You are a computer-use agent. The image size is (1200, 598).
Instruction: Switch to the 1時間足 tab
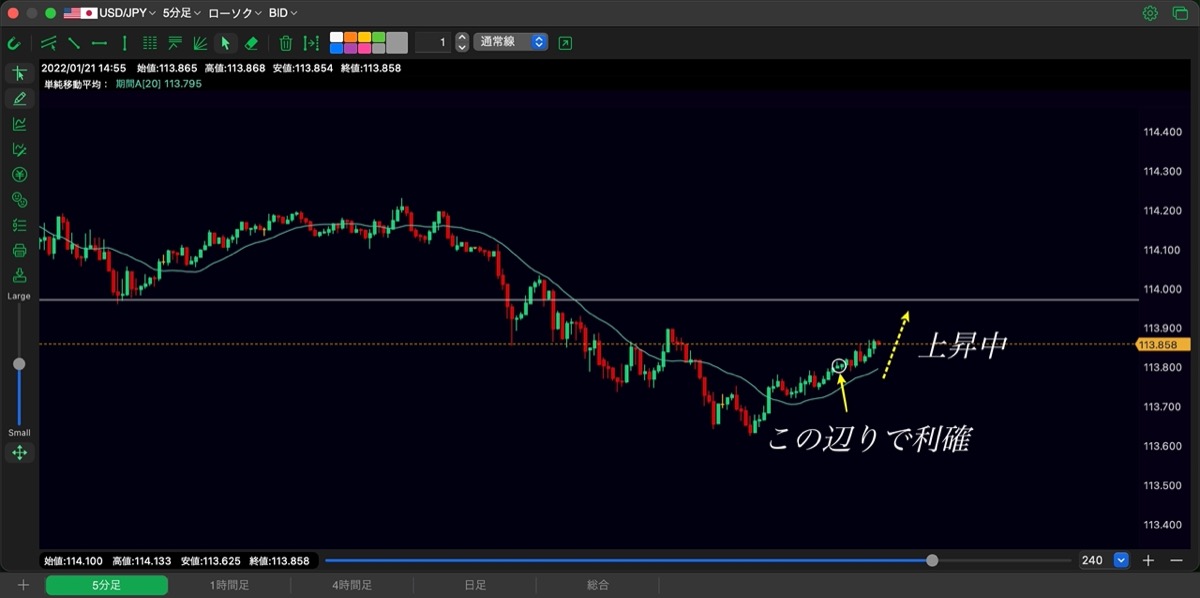(229, 585)
